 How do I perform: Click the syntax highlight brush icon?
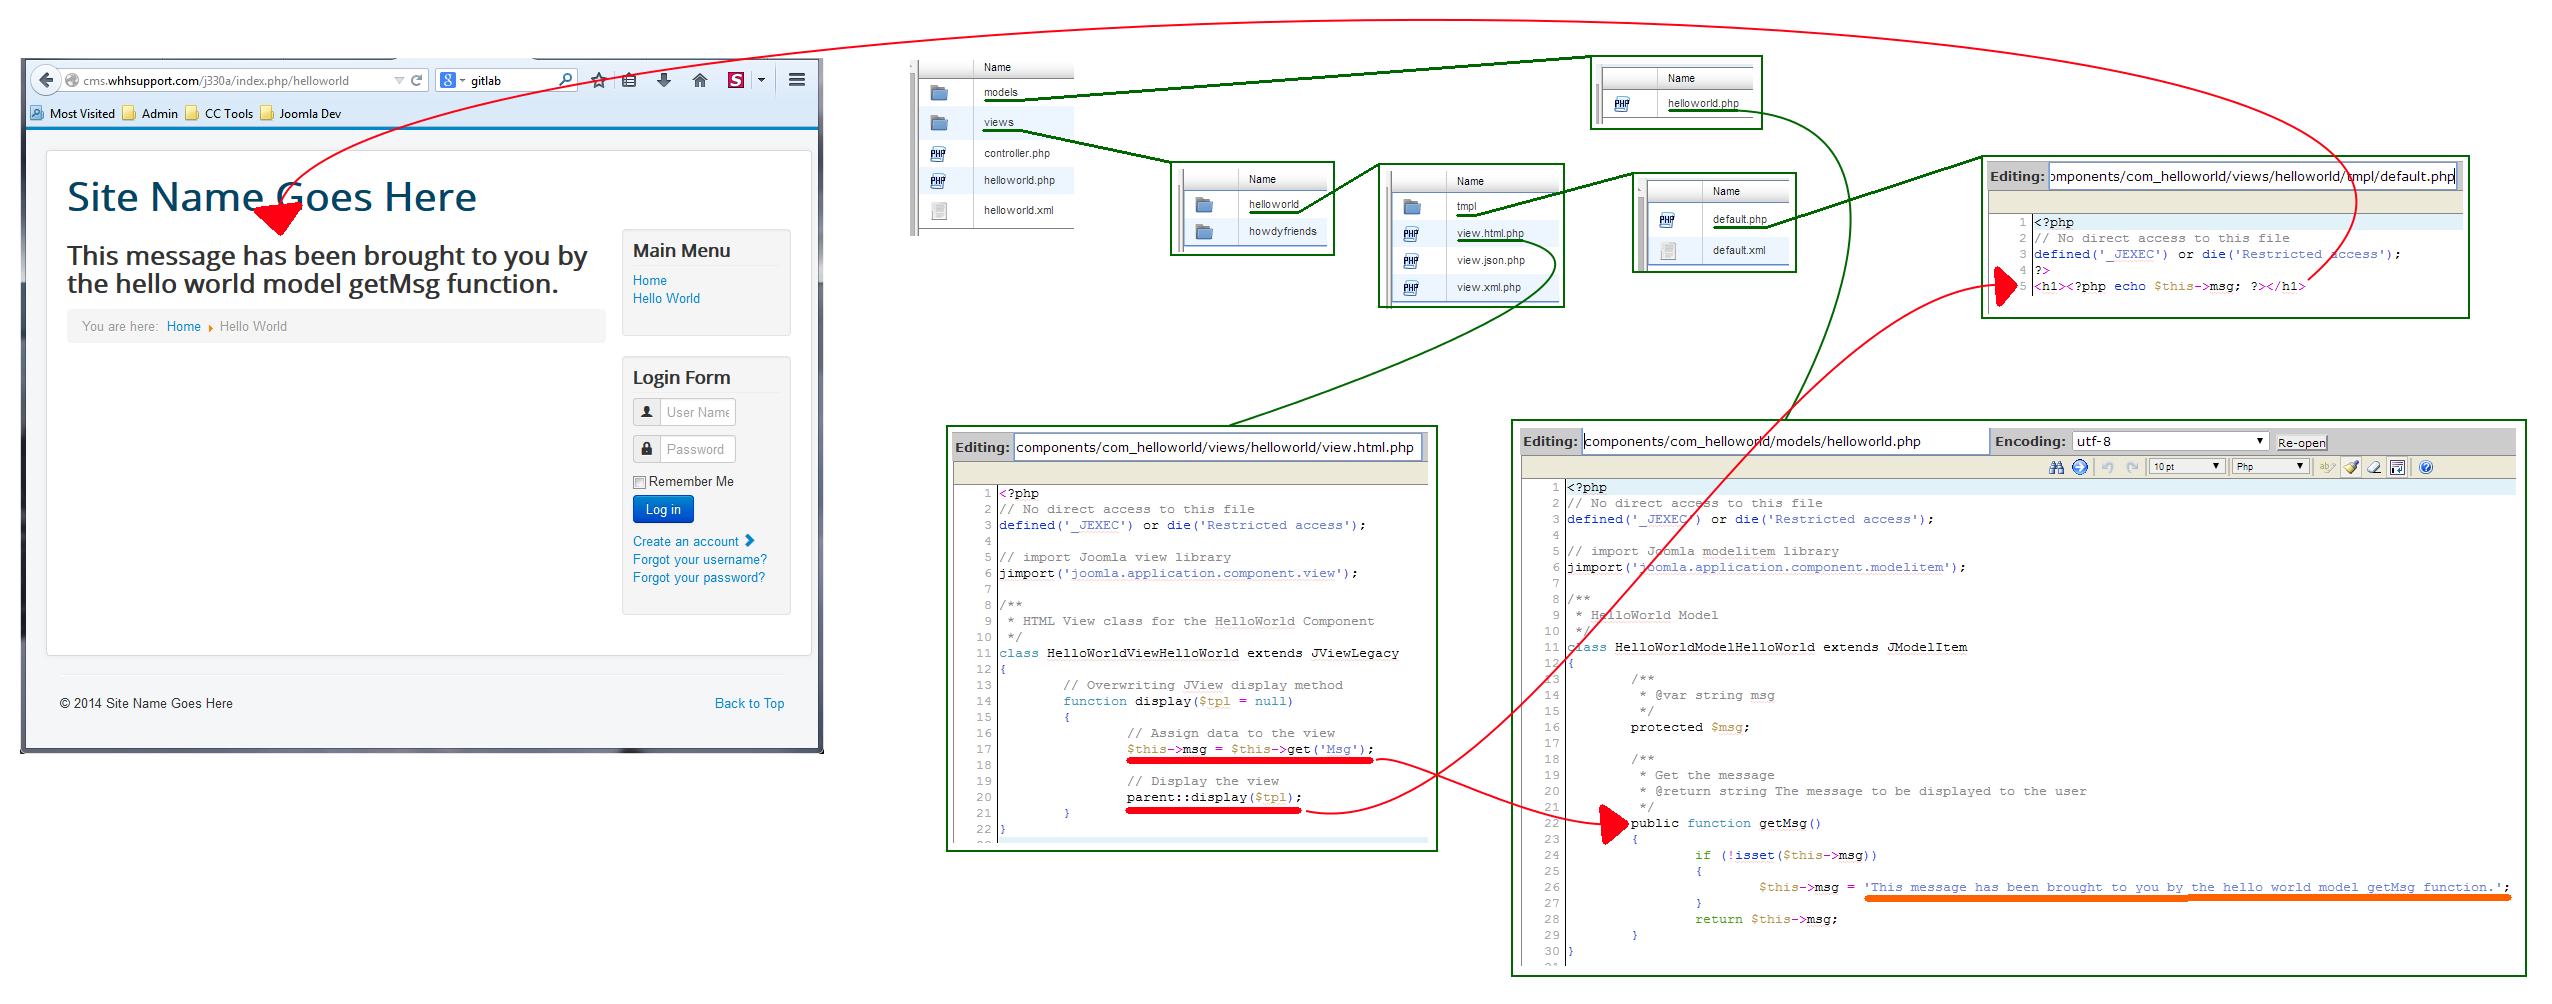click(2351, 467)
